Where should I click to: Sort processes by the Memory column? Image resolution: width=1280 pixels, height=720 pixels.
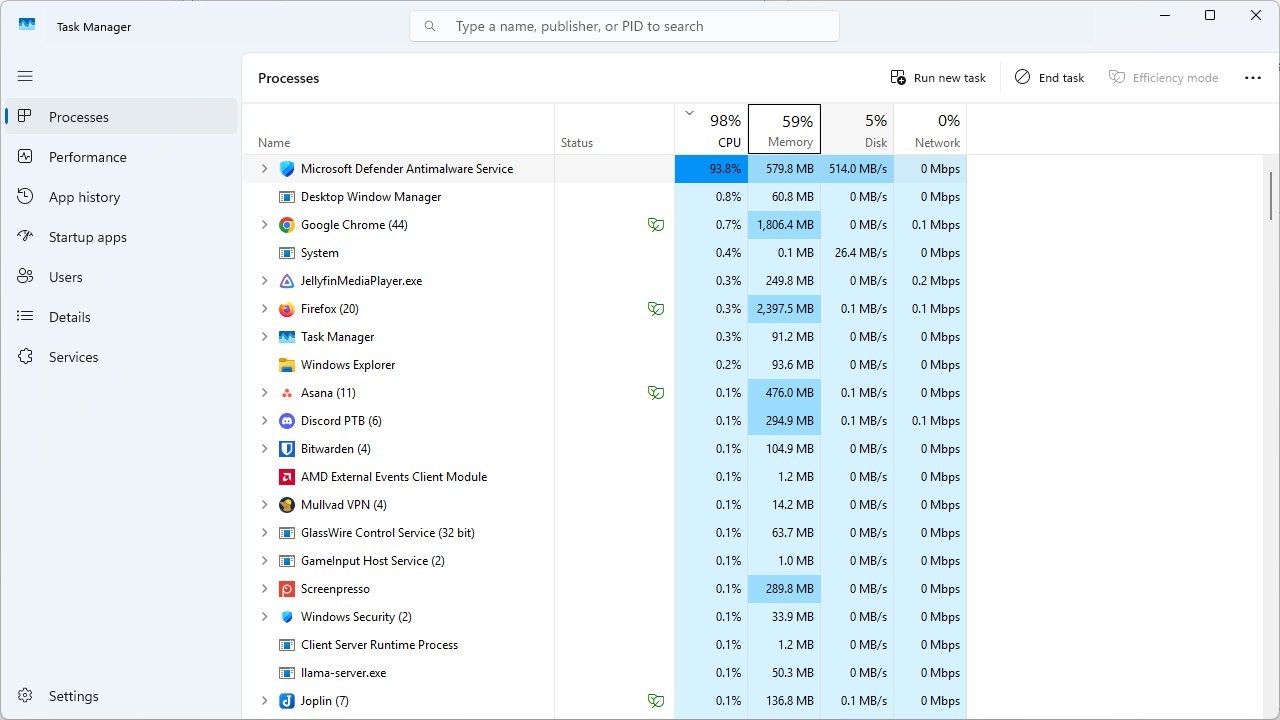coord(784,129)
